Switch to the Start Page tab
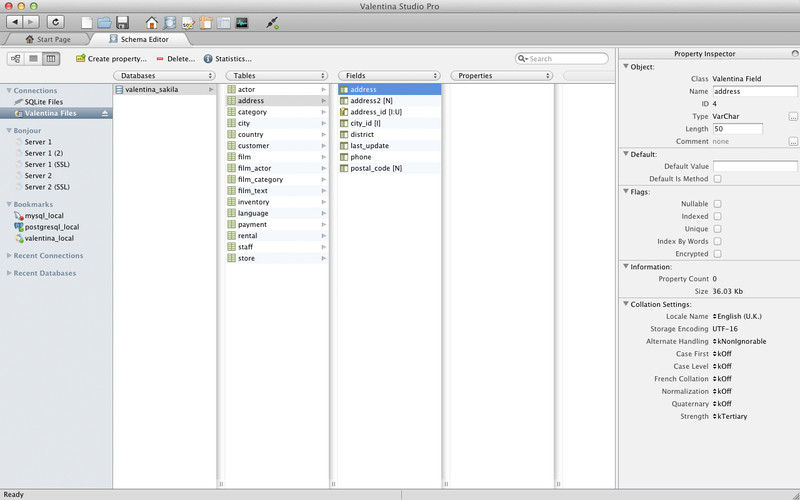The image size is (800, 500). pyautogui.click(x=47, y=39)
